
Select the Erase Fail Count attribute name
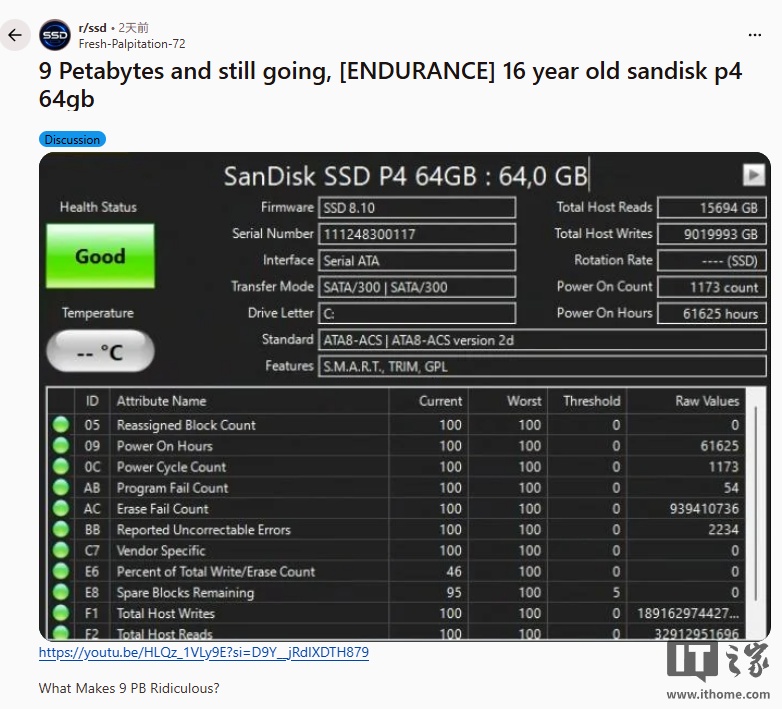pos(163,509)
